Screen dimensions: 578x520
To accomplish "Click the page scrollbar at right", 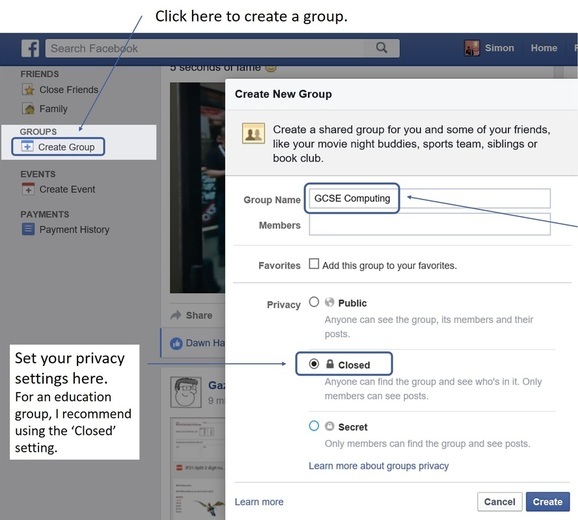I will click(558, 72).
